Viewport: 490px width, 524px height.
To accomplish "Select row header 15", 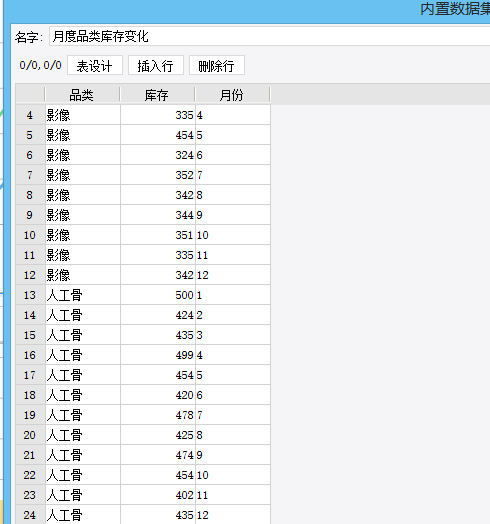I will tap(30, 335).
